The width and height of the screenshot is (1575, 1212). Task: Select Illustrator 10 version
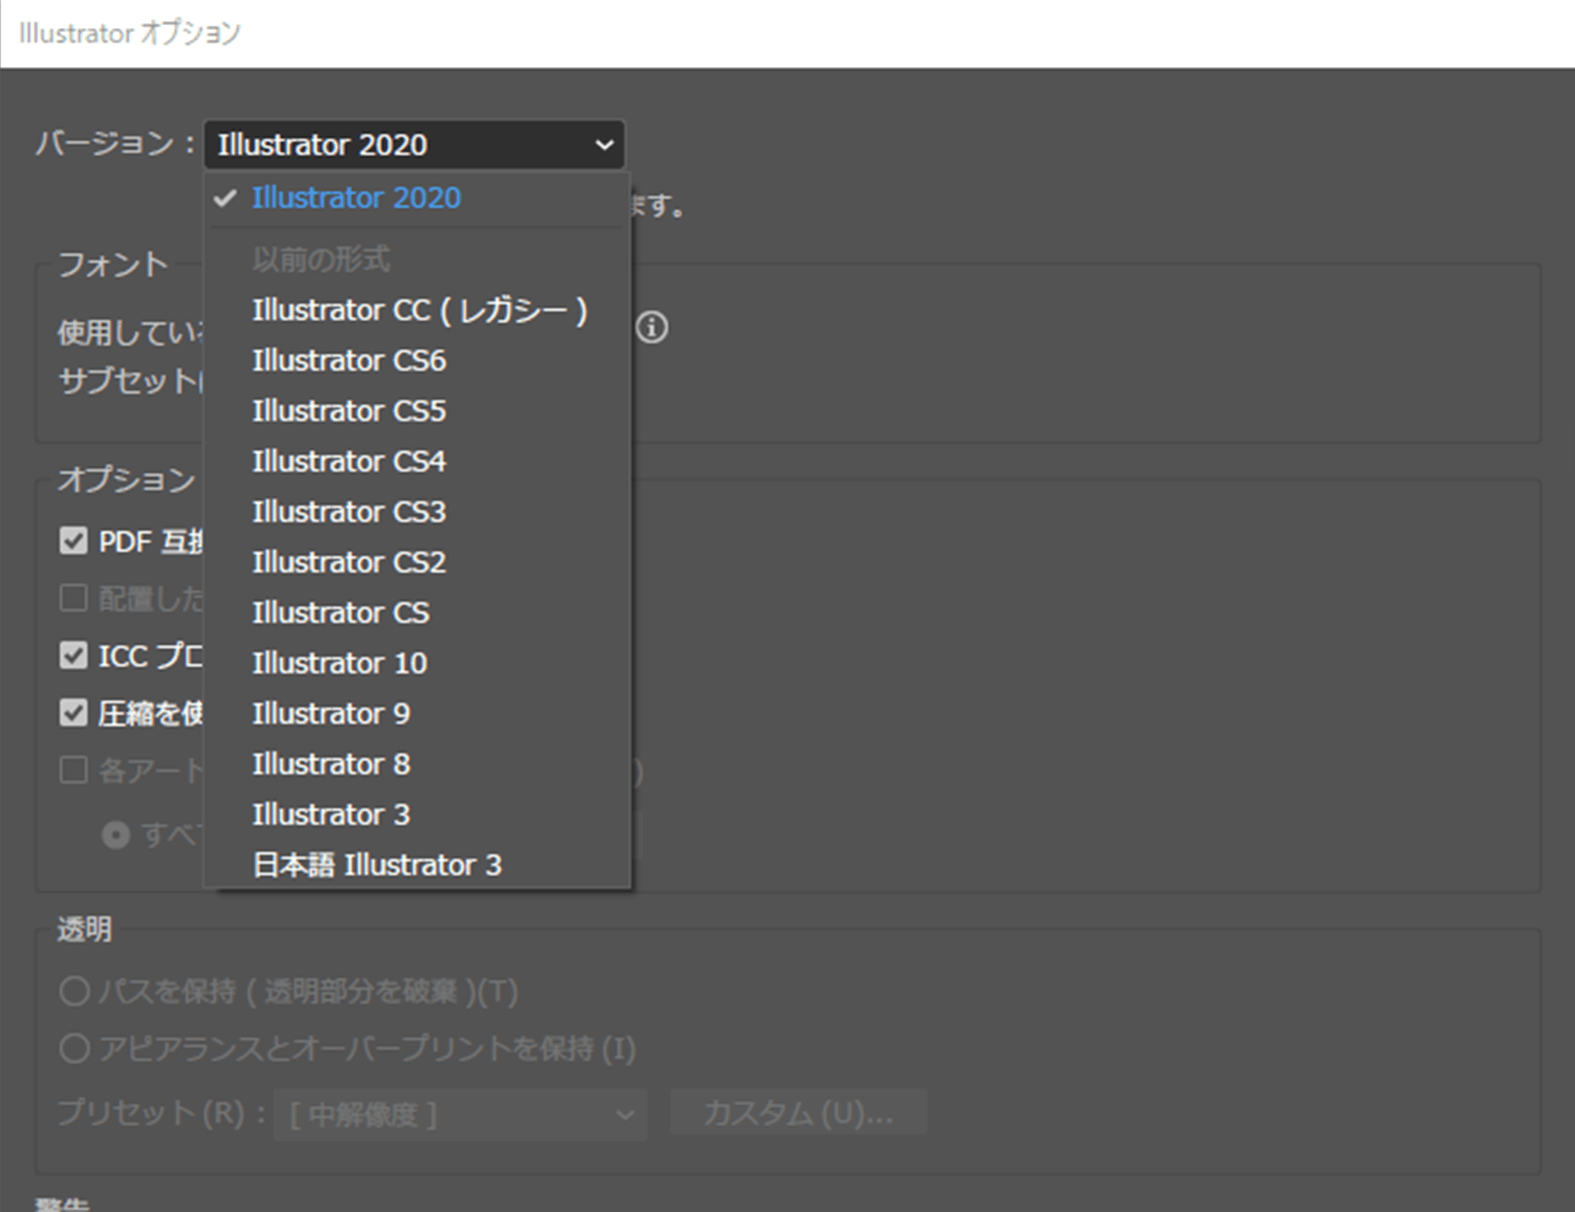tap(339, 663)
